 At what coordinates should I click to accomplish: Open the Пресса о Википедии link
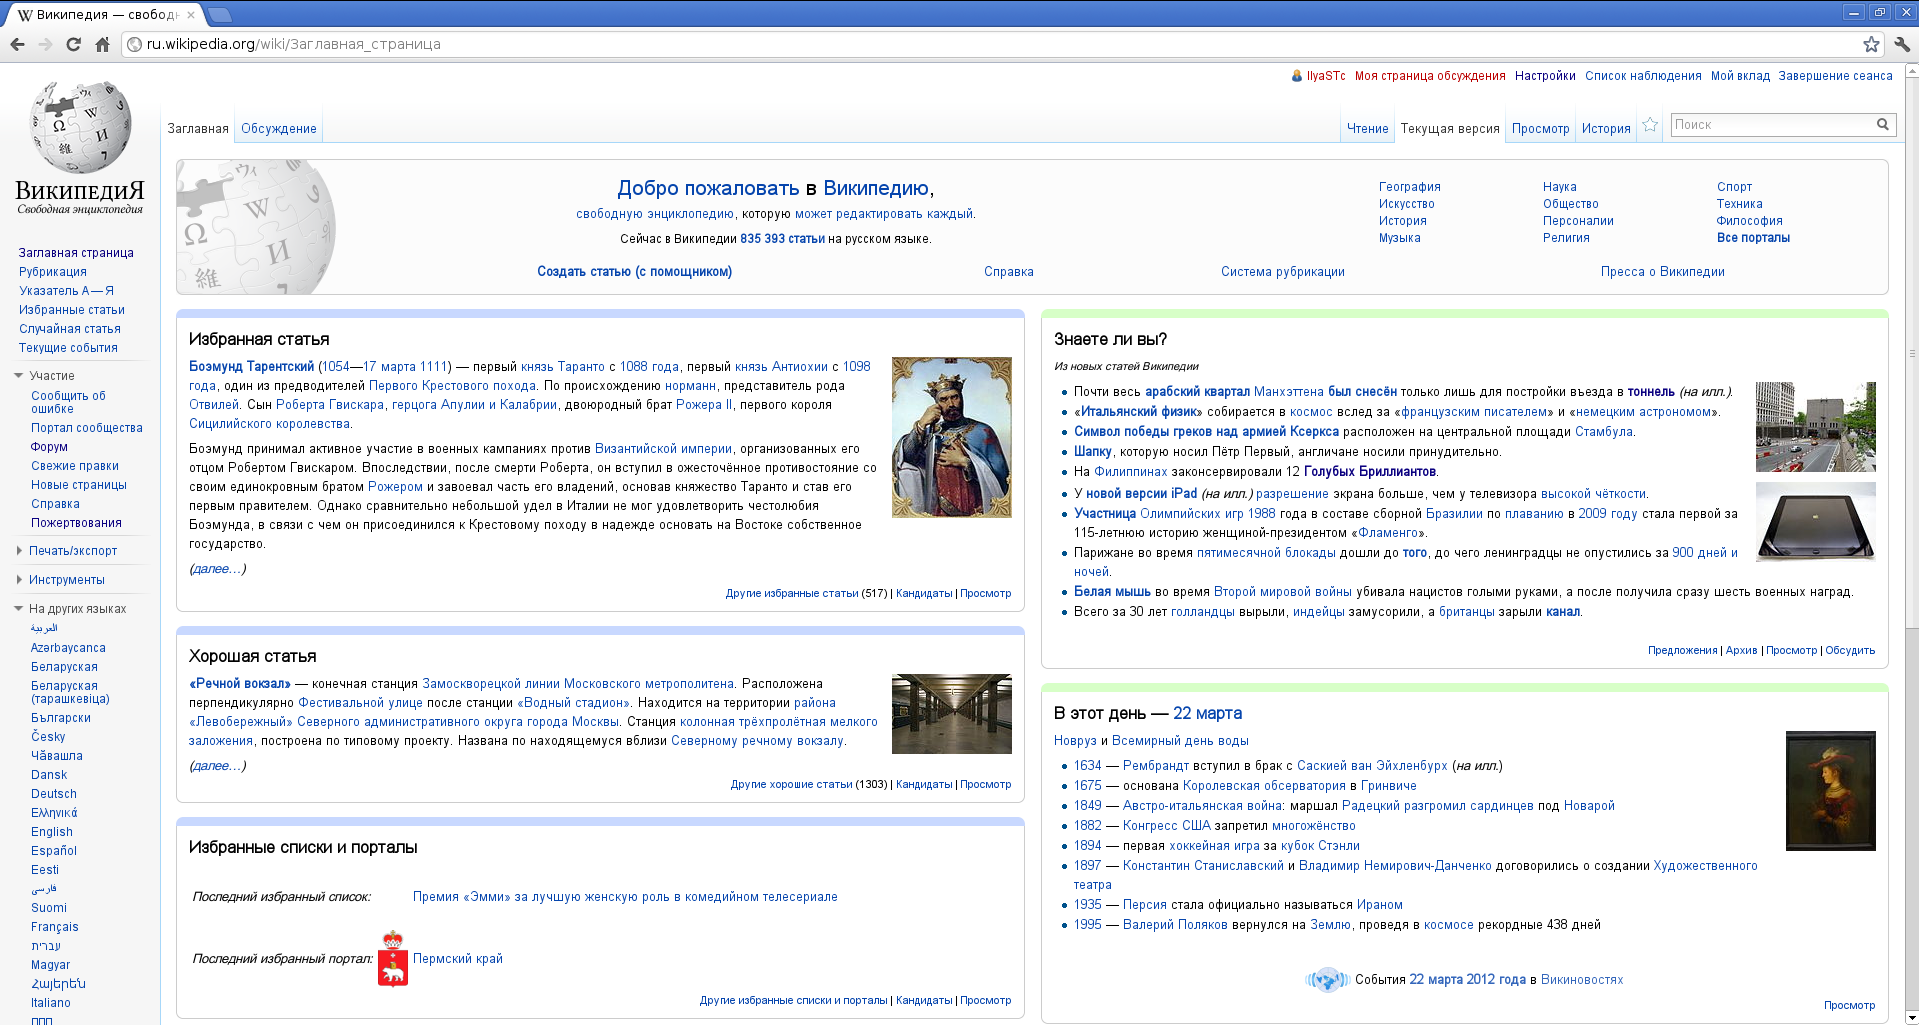coord(1662,272)
